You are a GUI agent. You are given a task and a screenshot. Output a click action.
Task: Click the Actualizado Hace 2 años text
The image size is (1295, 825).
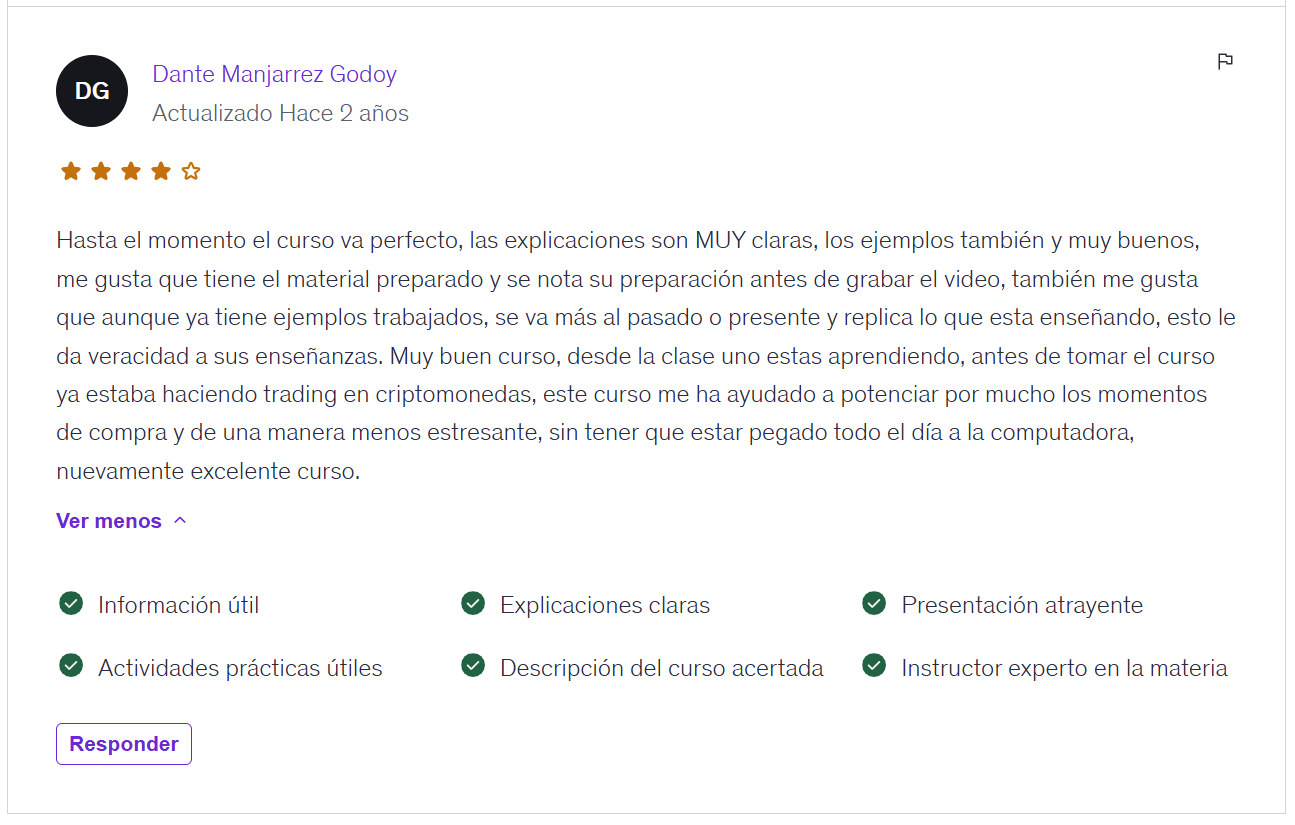click(x=280, y=113)
